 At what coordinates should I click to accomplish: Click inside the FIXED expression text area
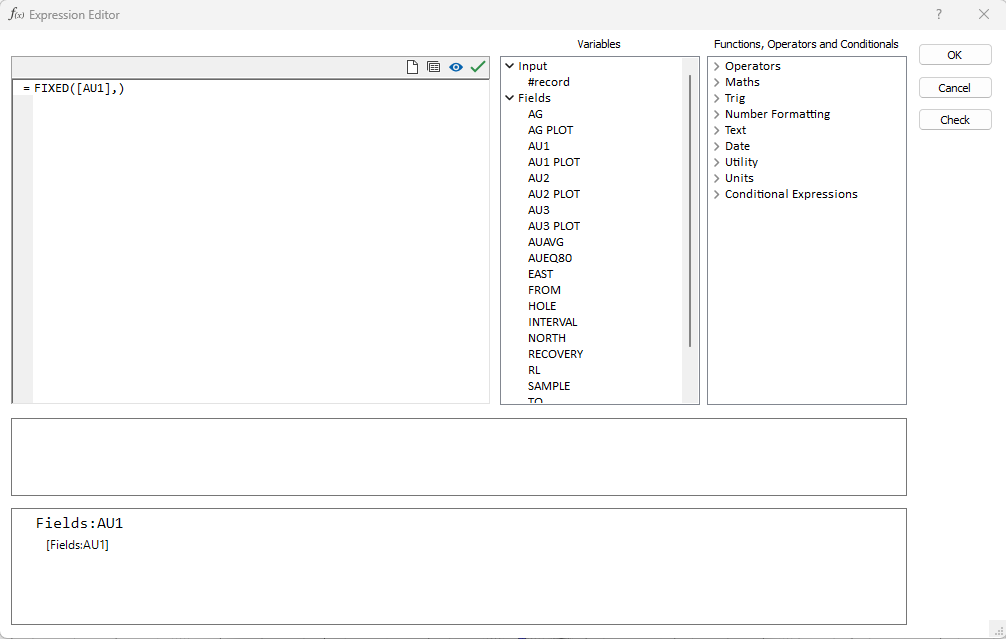pos(260,240)
